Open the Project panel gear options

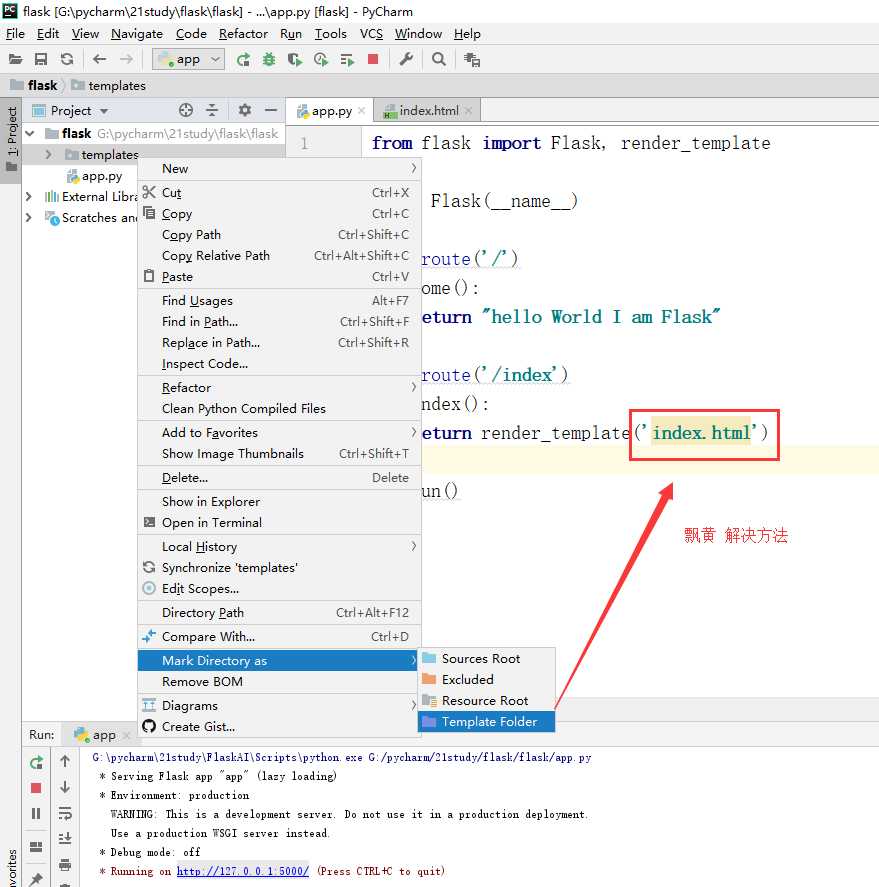[x=244, y=110]
